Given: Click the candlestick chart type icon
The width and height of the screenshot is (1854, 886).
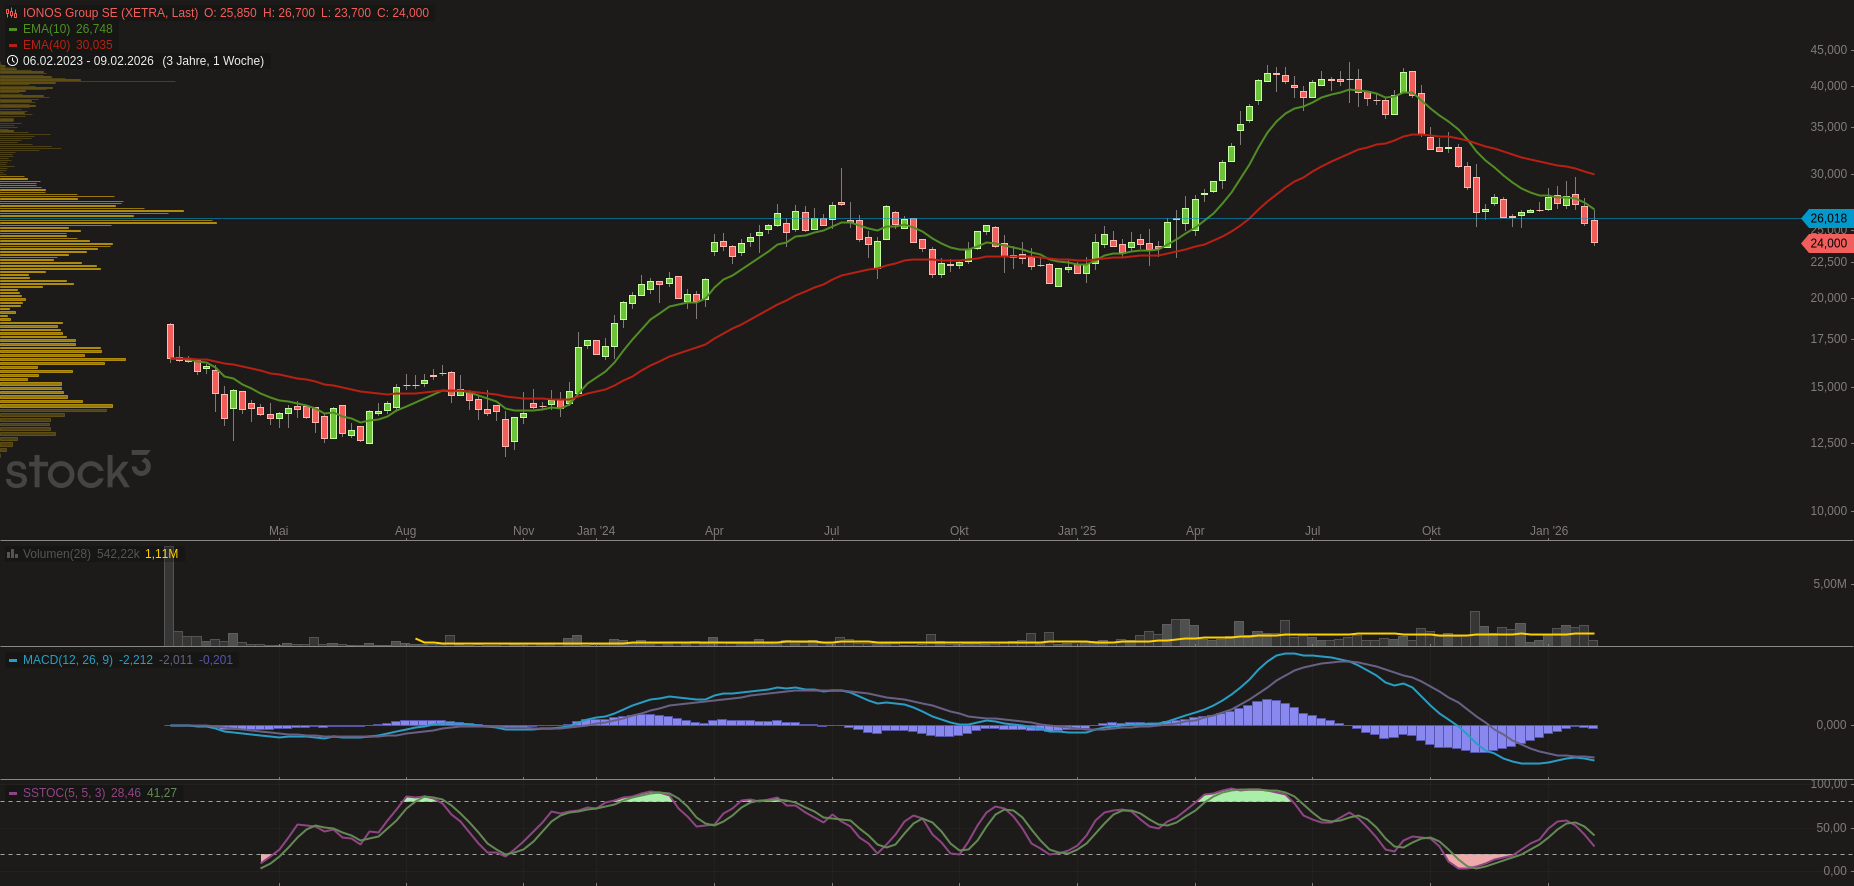Looking at the screenshot, I should pyautogui.click(x=12, y=13).
